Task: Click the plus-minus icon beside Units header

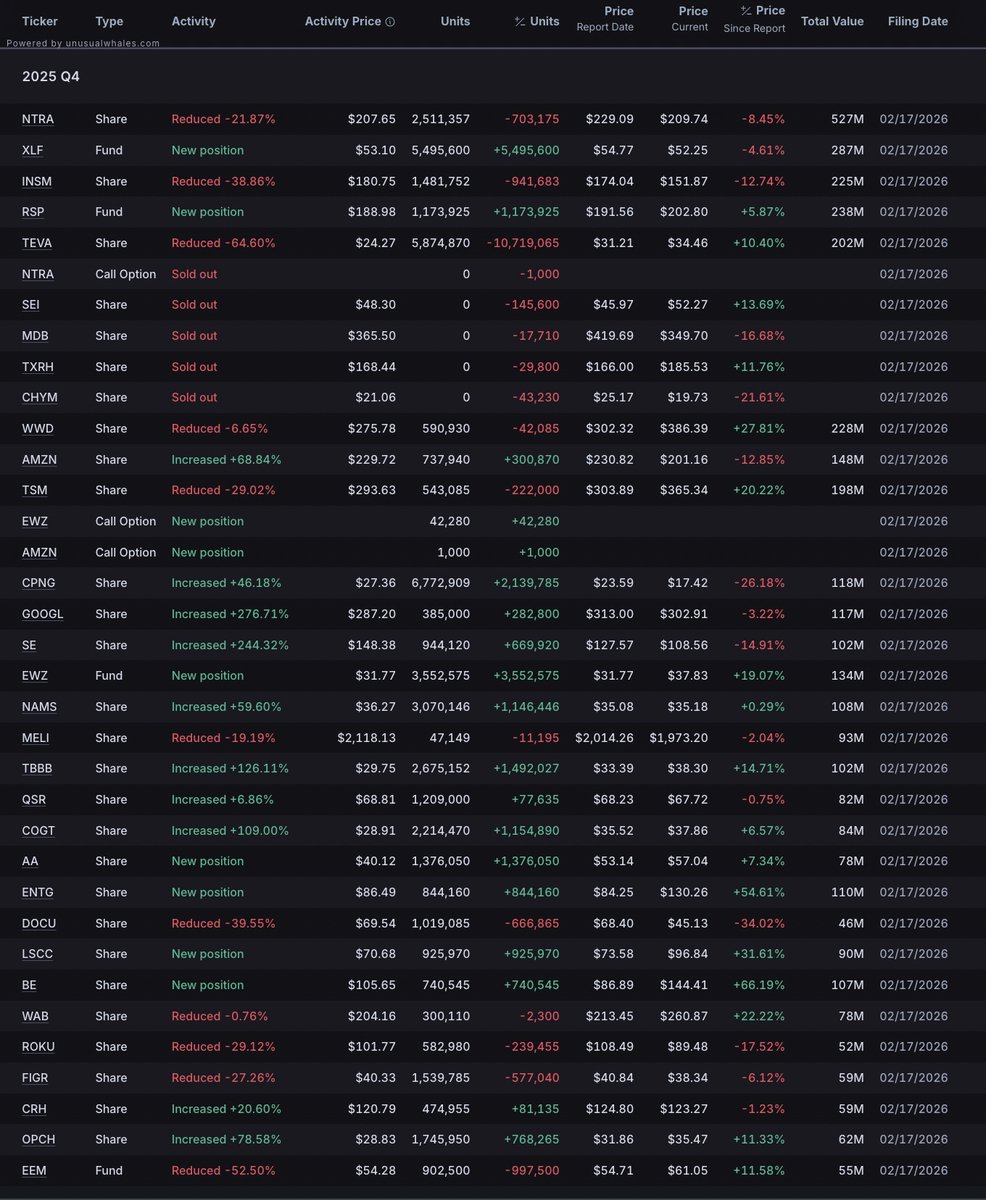Action: coord(520,21)
